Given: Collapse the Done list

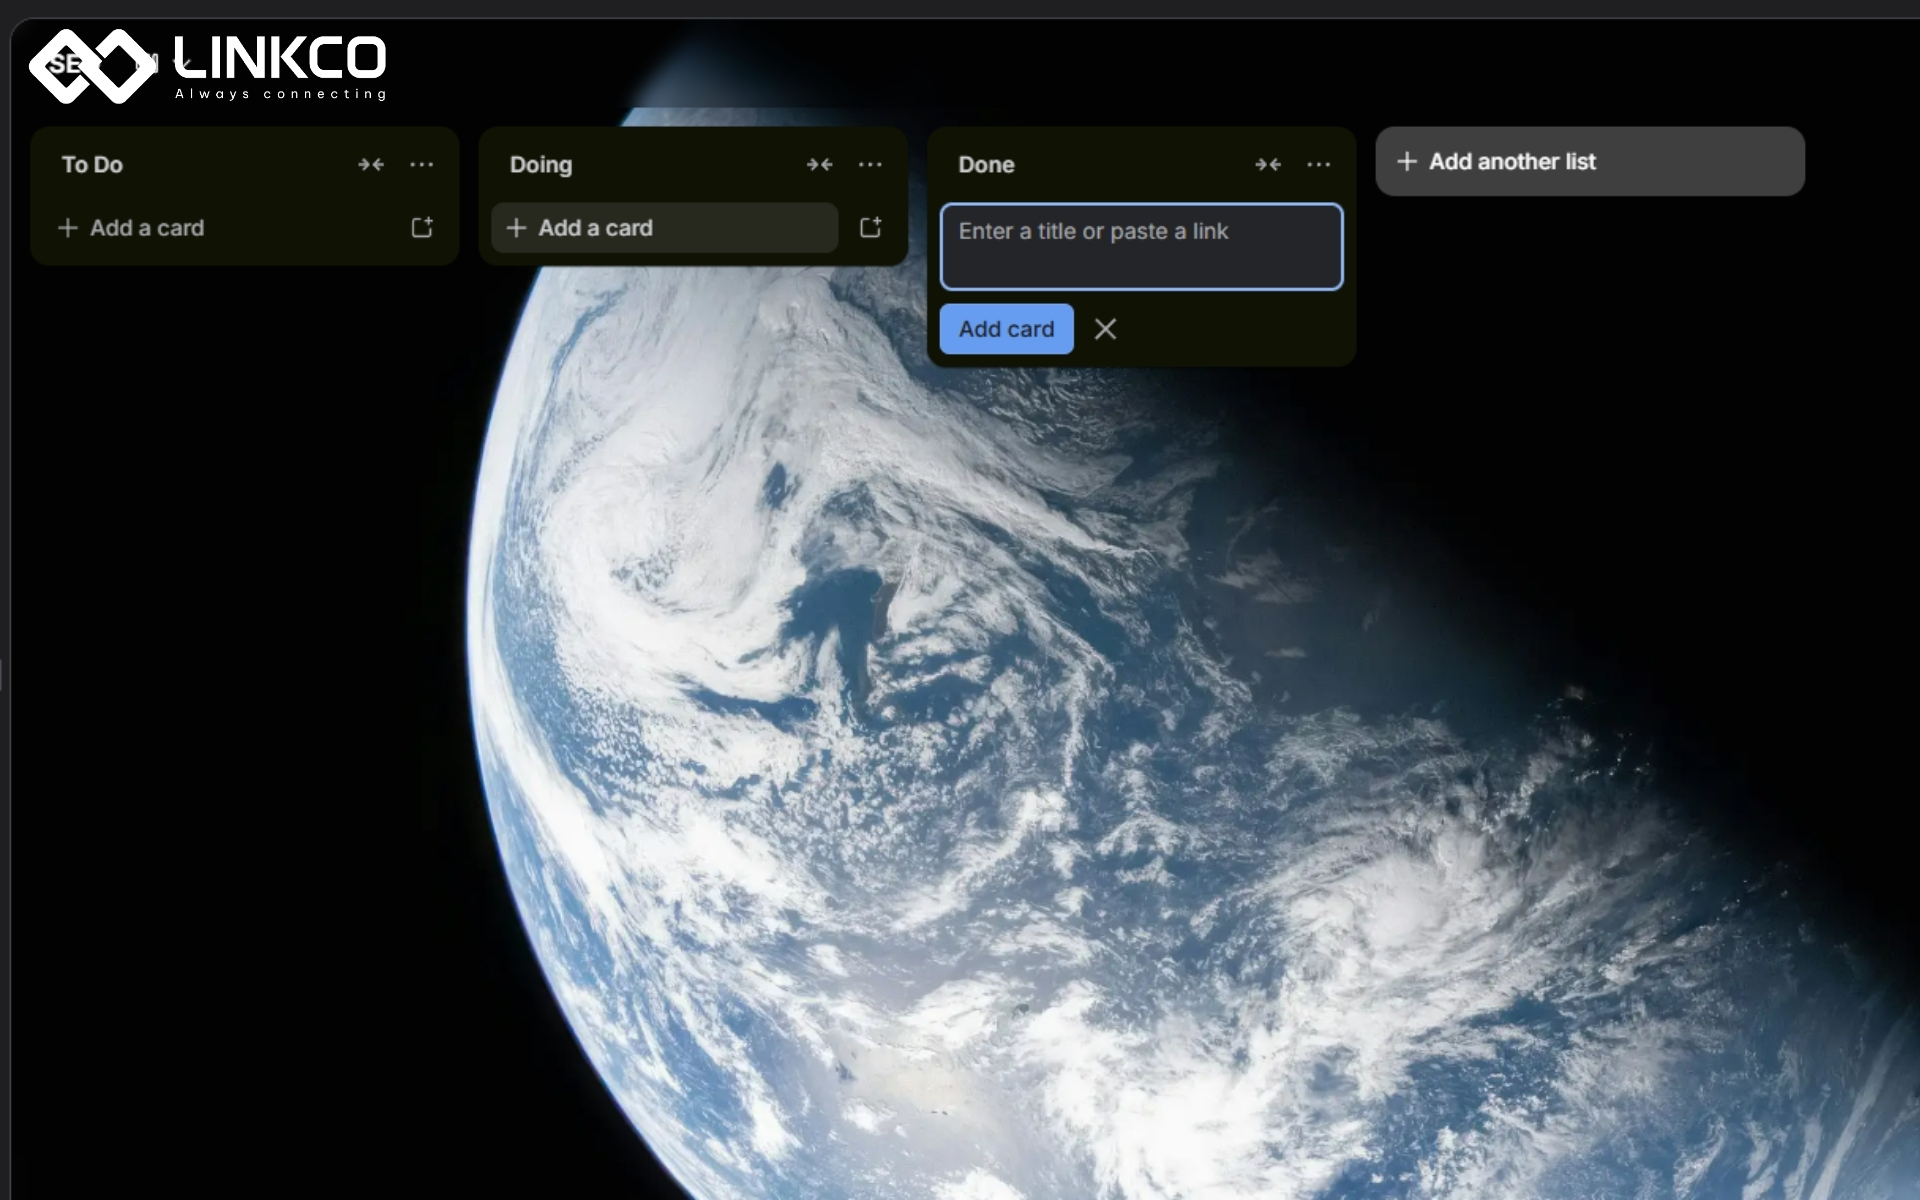Looking at the screenshot, I should [x=1268, y=165].
